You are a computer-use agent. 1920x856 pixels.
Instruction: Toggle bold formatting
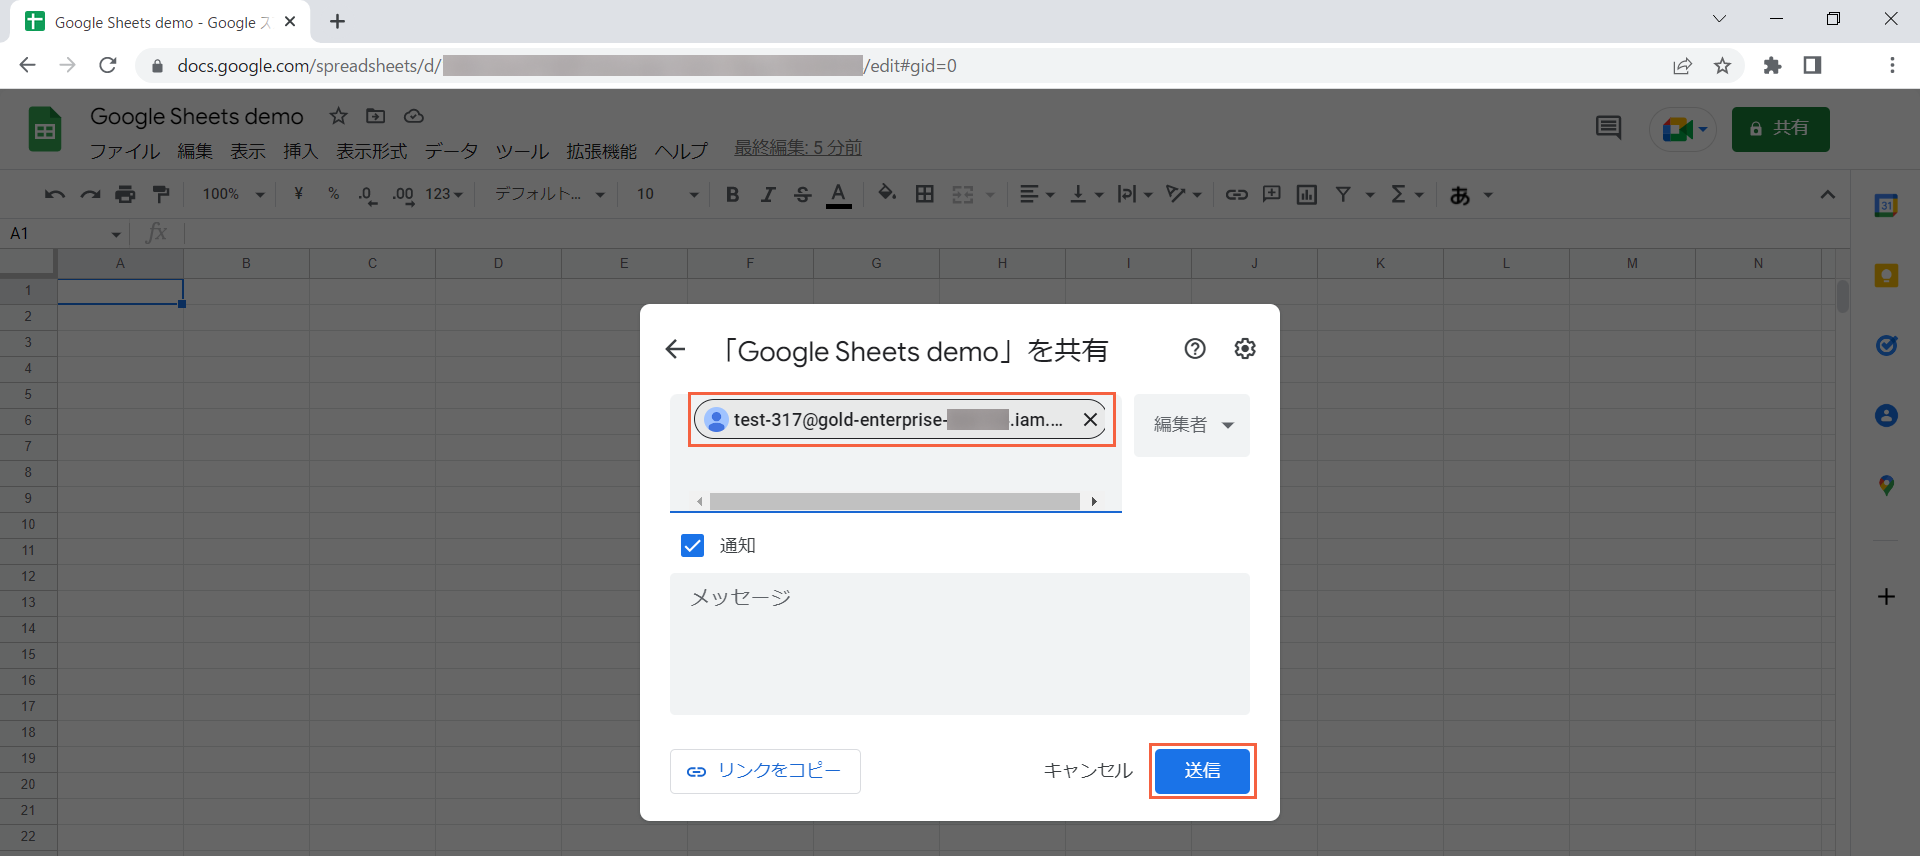[x=732, y=194]
